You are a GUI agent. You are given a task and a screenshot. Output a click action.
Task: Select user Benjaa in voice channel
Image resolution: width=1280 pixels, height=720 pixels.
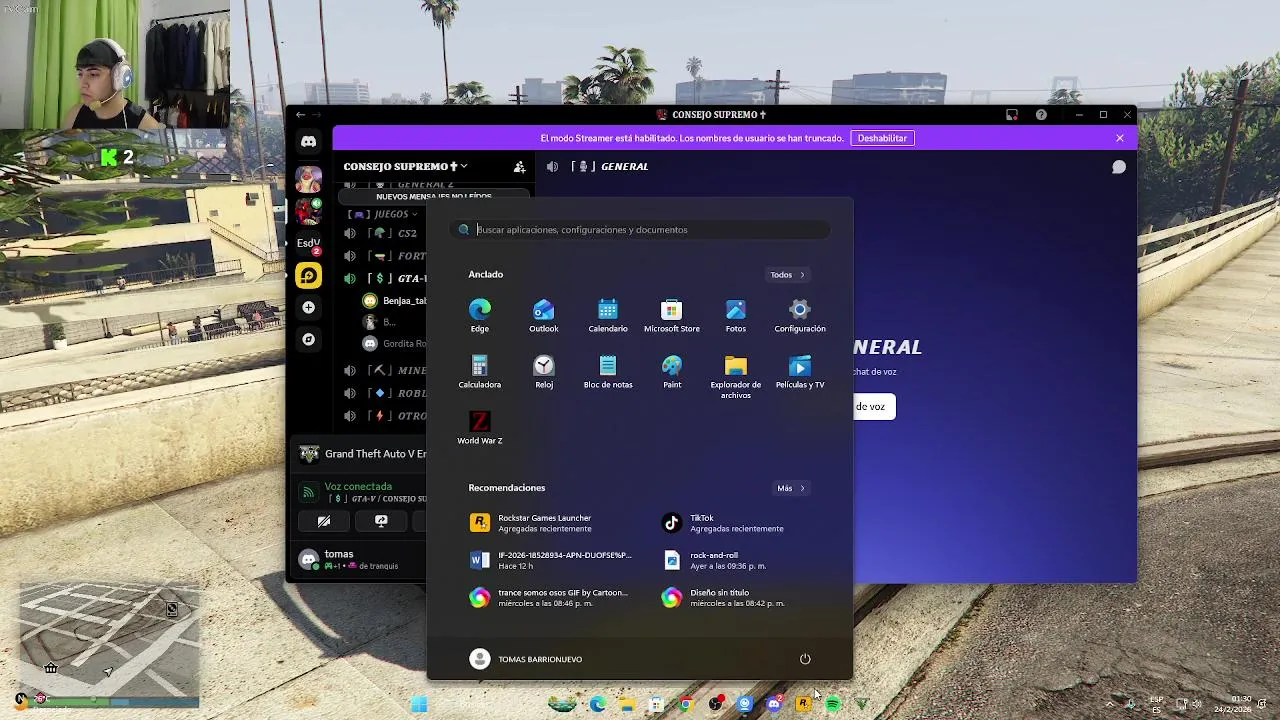pyautogui.click(x=394, y=301)
